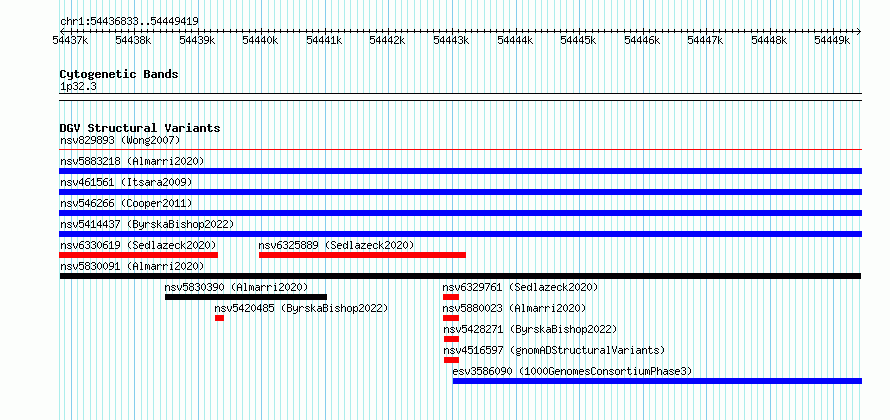Click the 54446k ruler tick label

643,40
